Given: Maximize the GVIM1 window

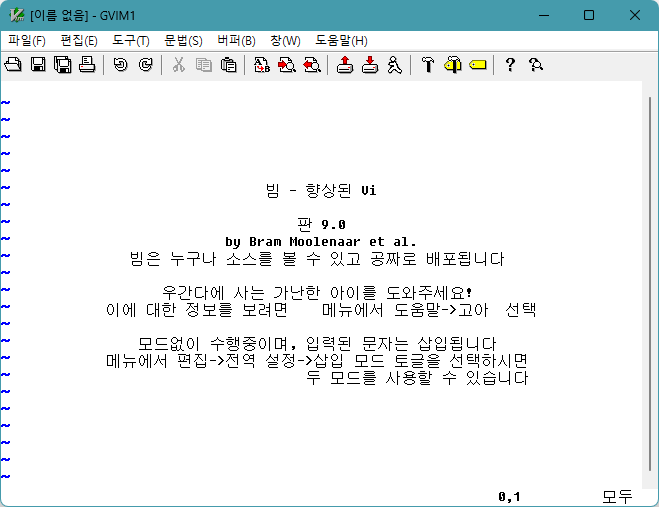Looking at the screenshot, I should [589, 16].
